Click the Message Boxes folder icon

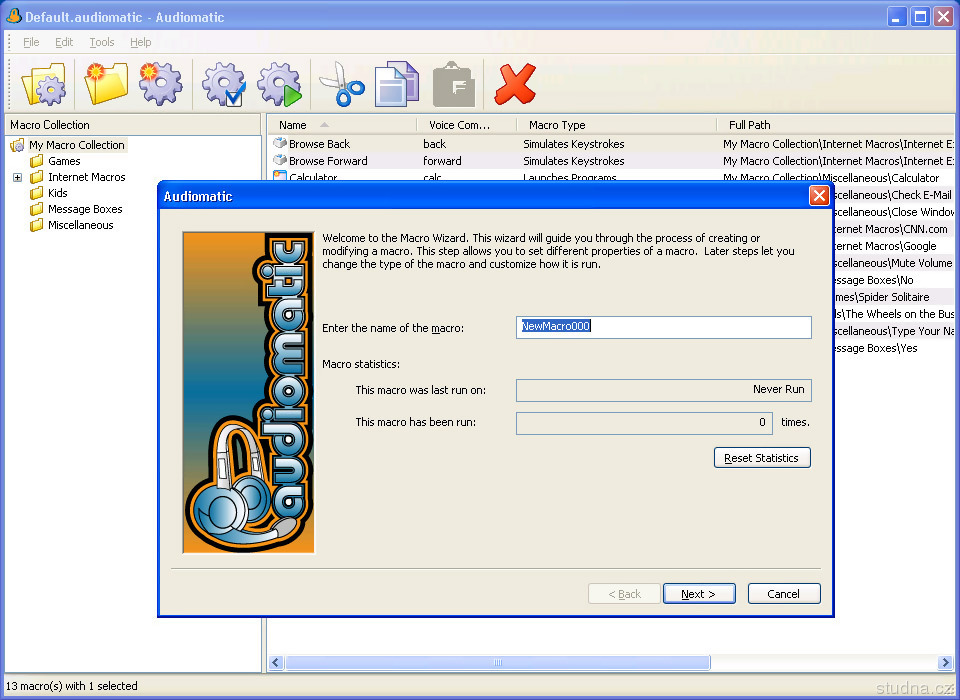pyautogui.click(x=37, y=209)
